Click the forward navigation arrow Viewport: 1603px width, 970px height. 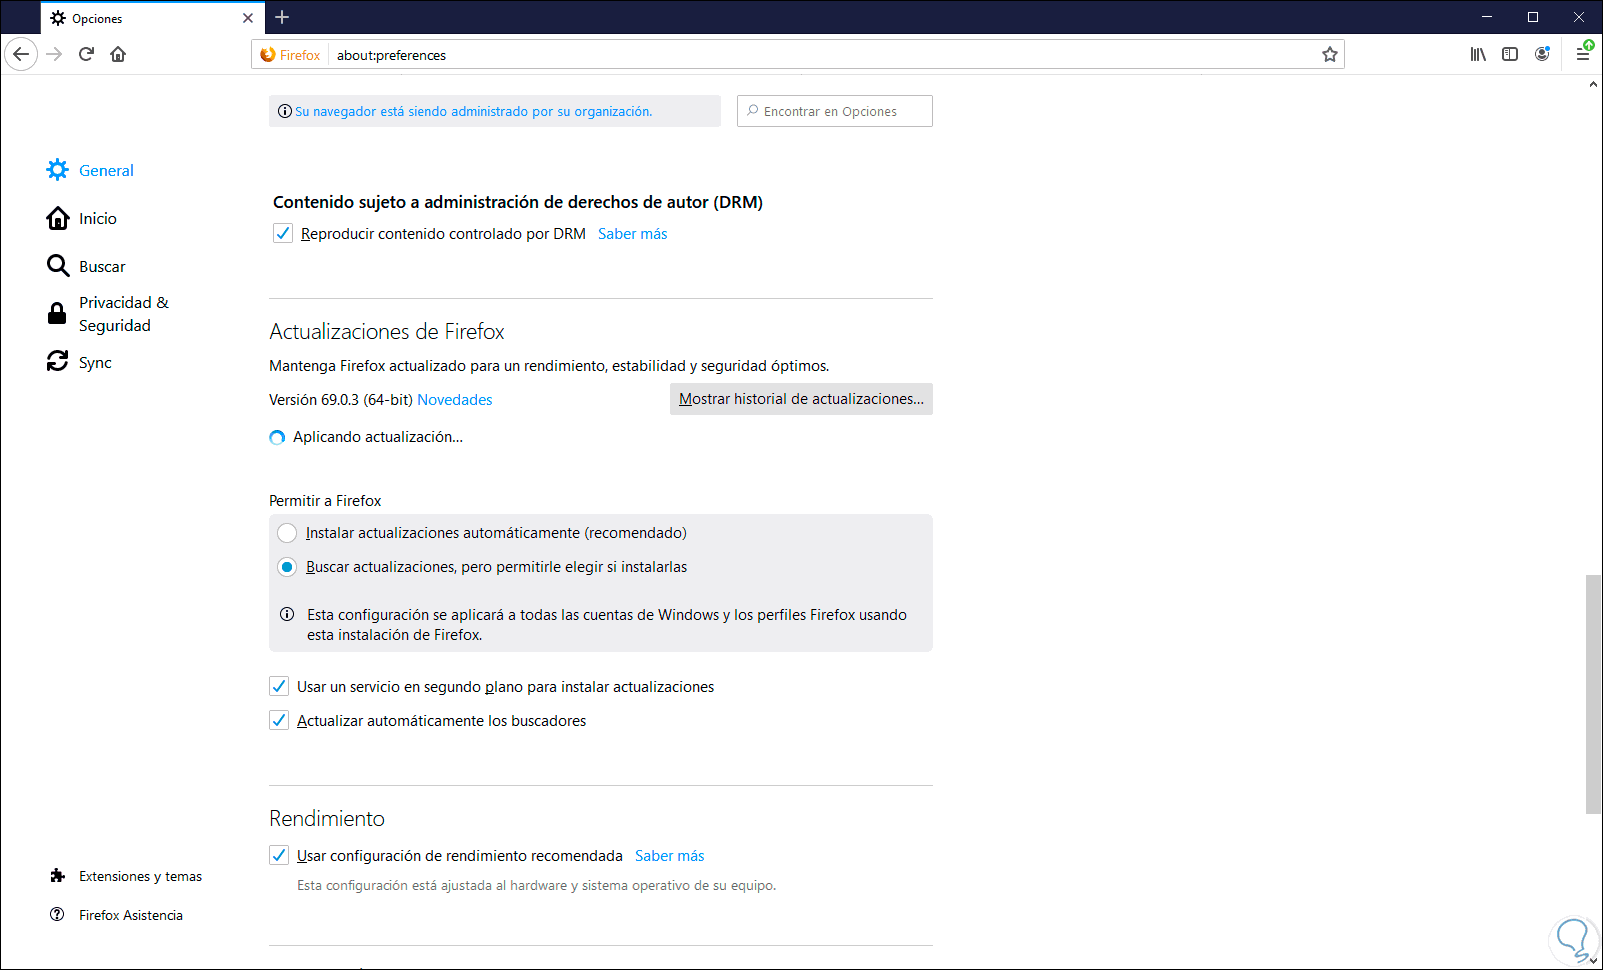[54, 54]
